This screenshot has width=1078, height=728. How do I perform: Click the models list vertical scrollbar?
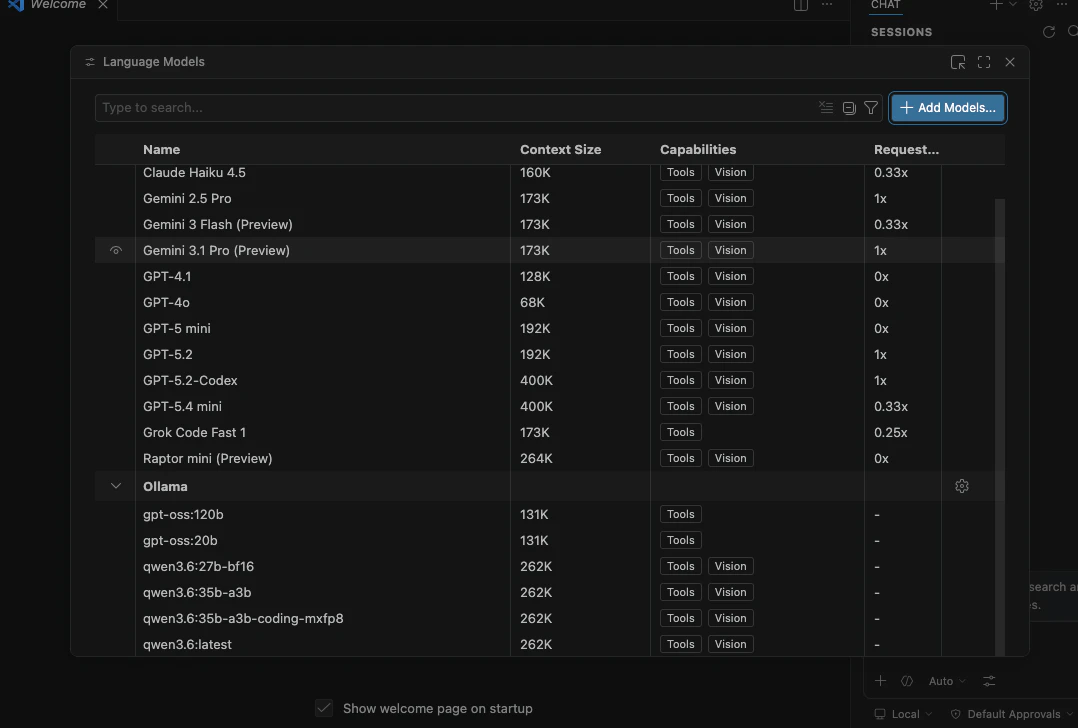point(1000,426)
